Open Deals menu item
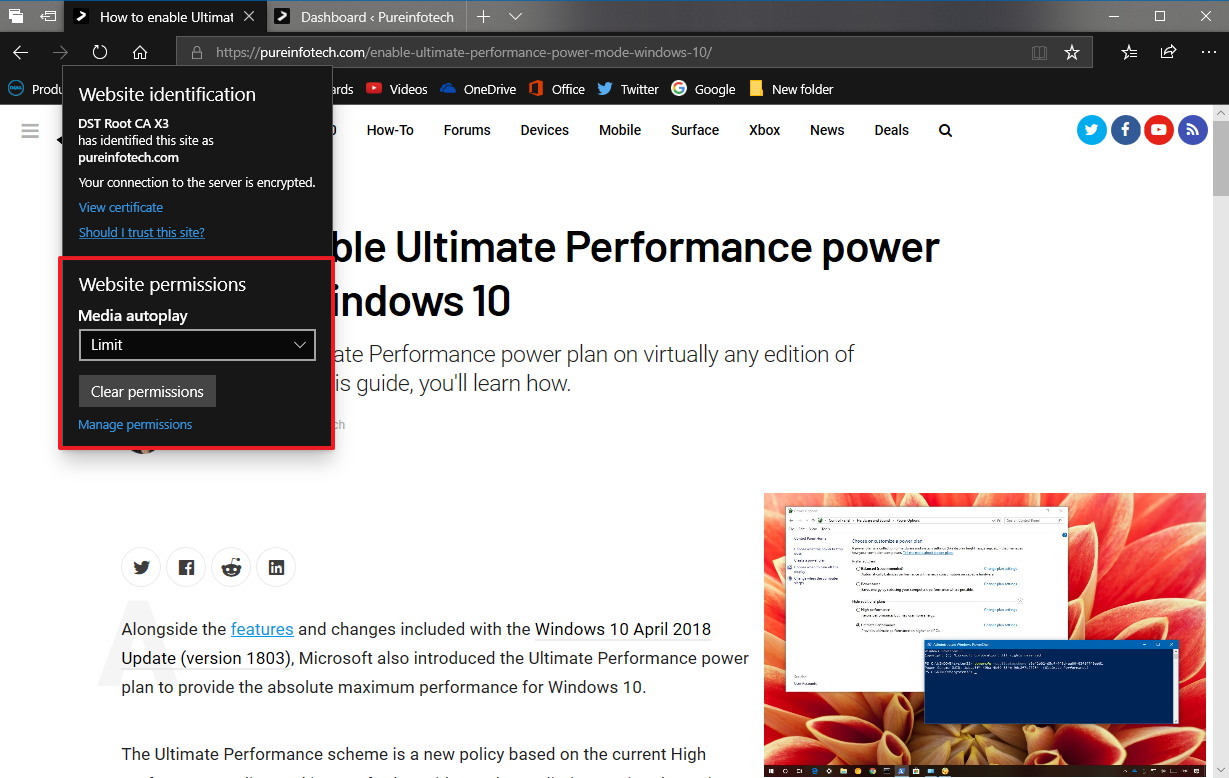 click(891, 130)
